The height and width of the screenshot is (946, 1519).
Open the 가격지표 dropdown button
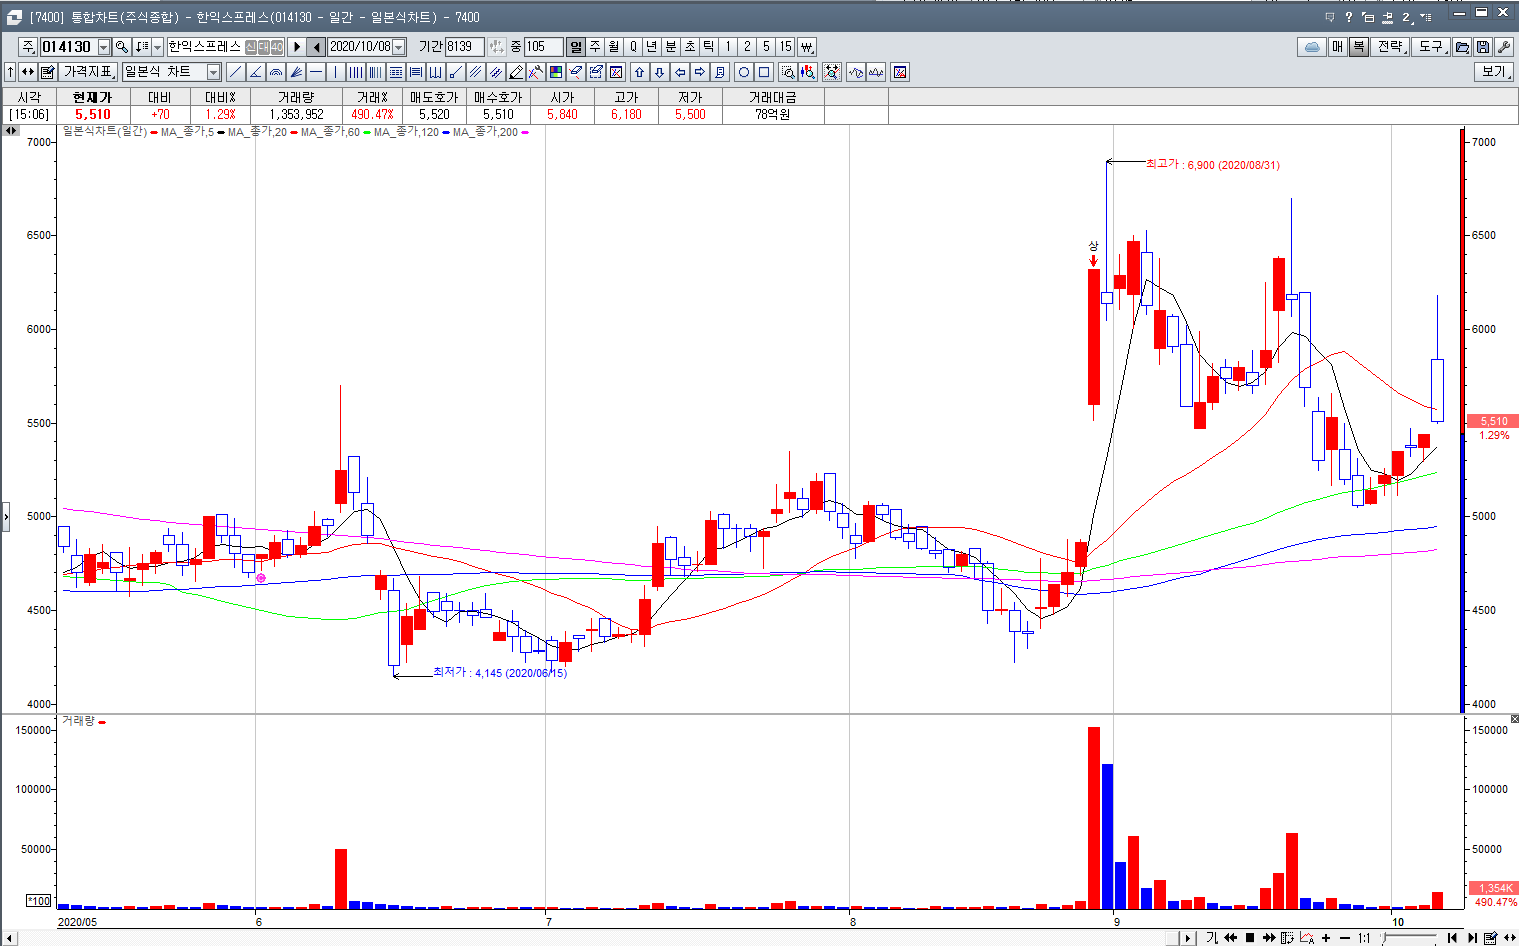pos(89,72)
